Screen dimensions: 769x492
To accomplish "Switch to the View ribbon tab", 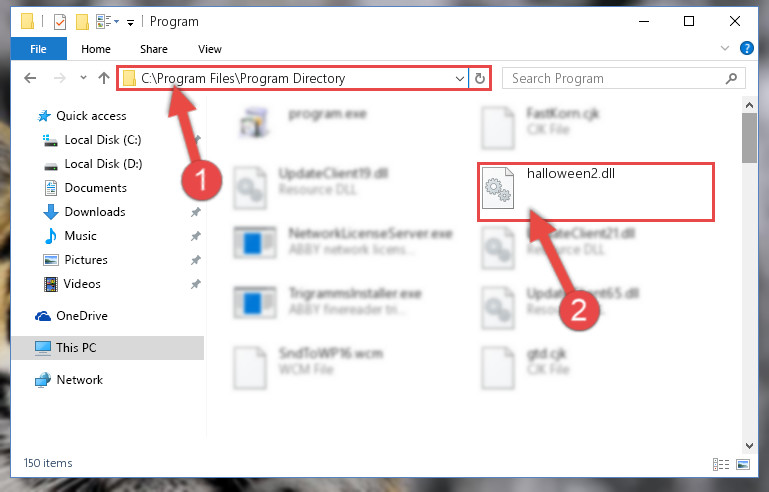I will (210, 49).
